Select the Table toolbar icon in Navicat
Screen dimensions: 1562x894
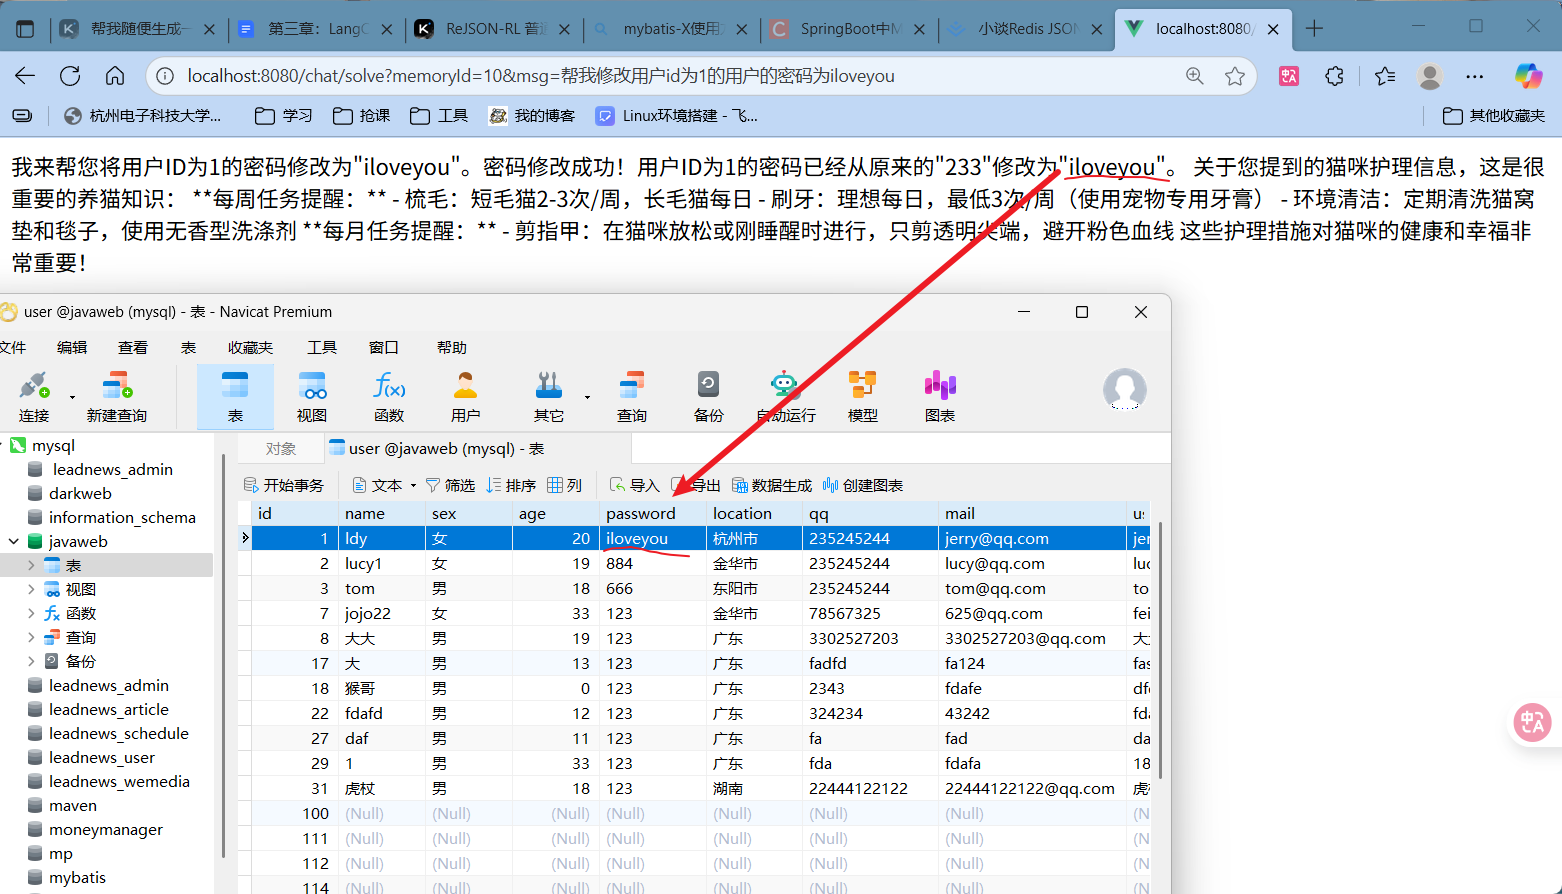coord(235,397)
